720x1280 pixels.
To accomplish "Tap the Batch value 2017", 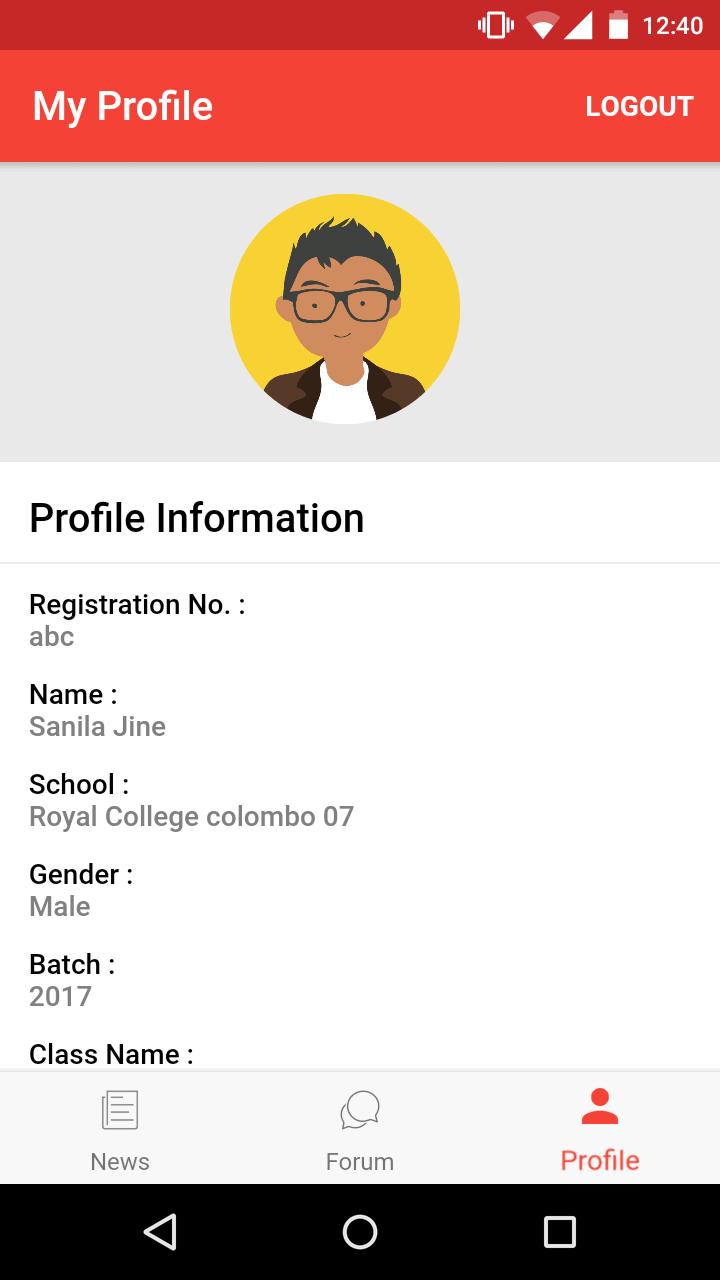I will (60, 997).
